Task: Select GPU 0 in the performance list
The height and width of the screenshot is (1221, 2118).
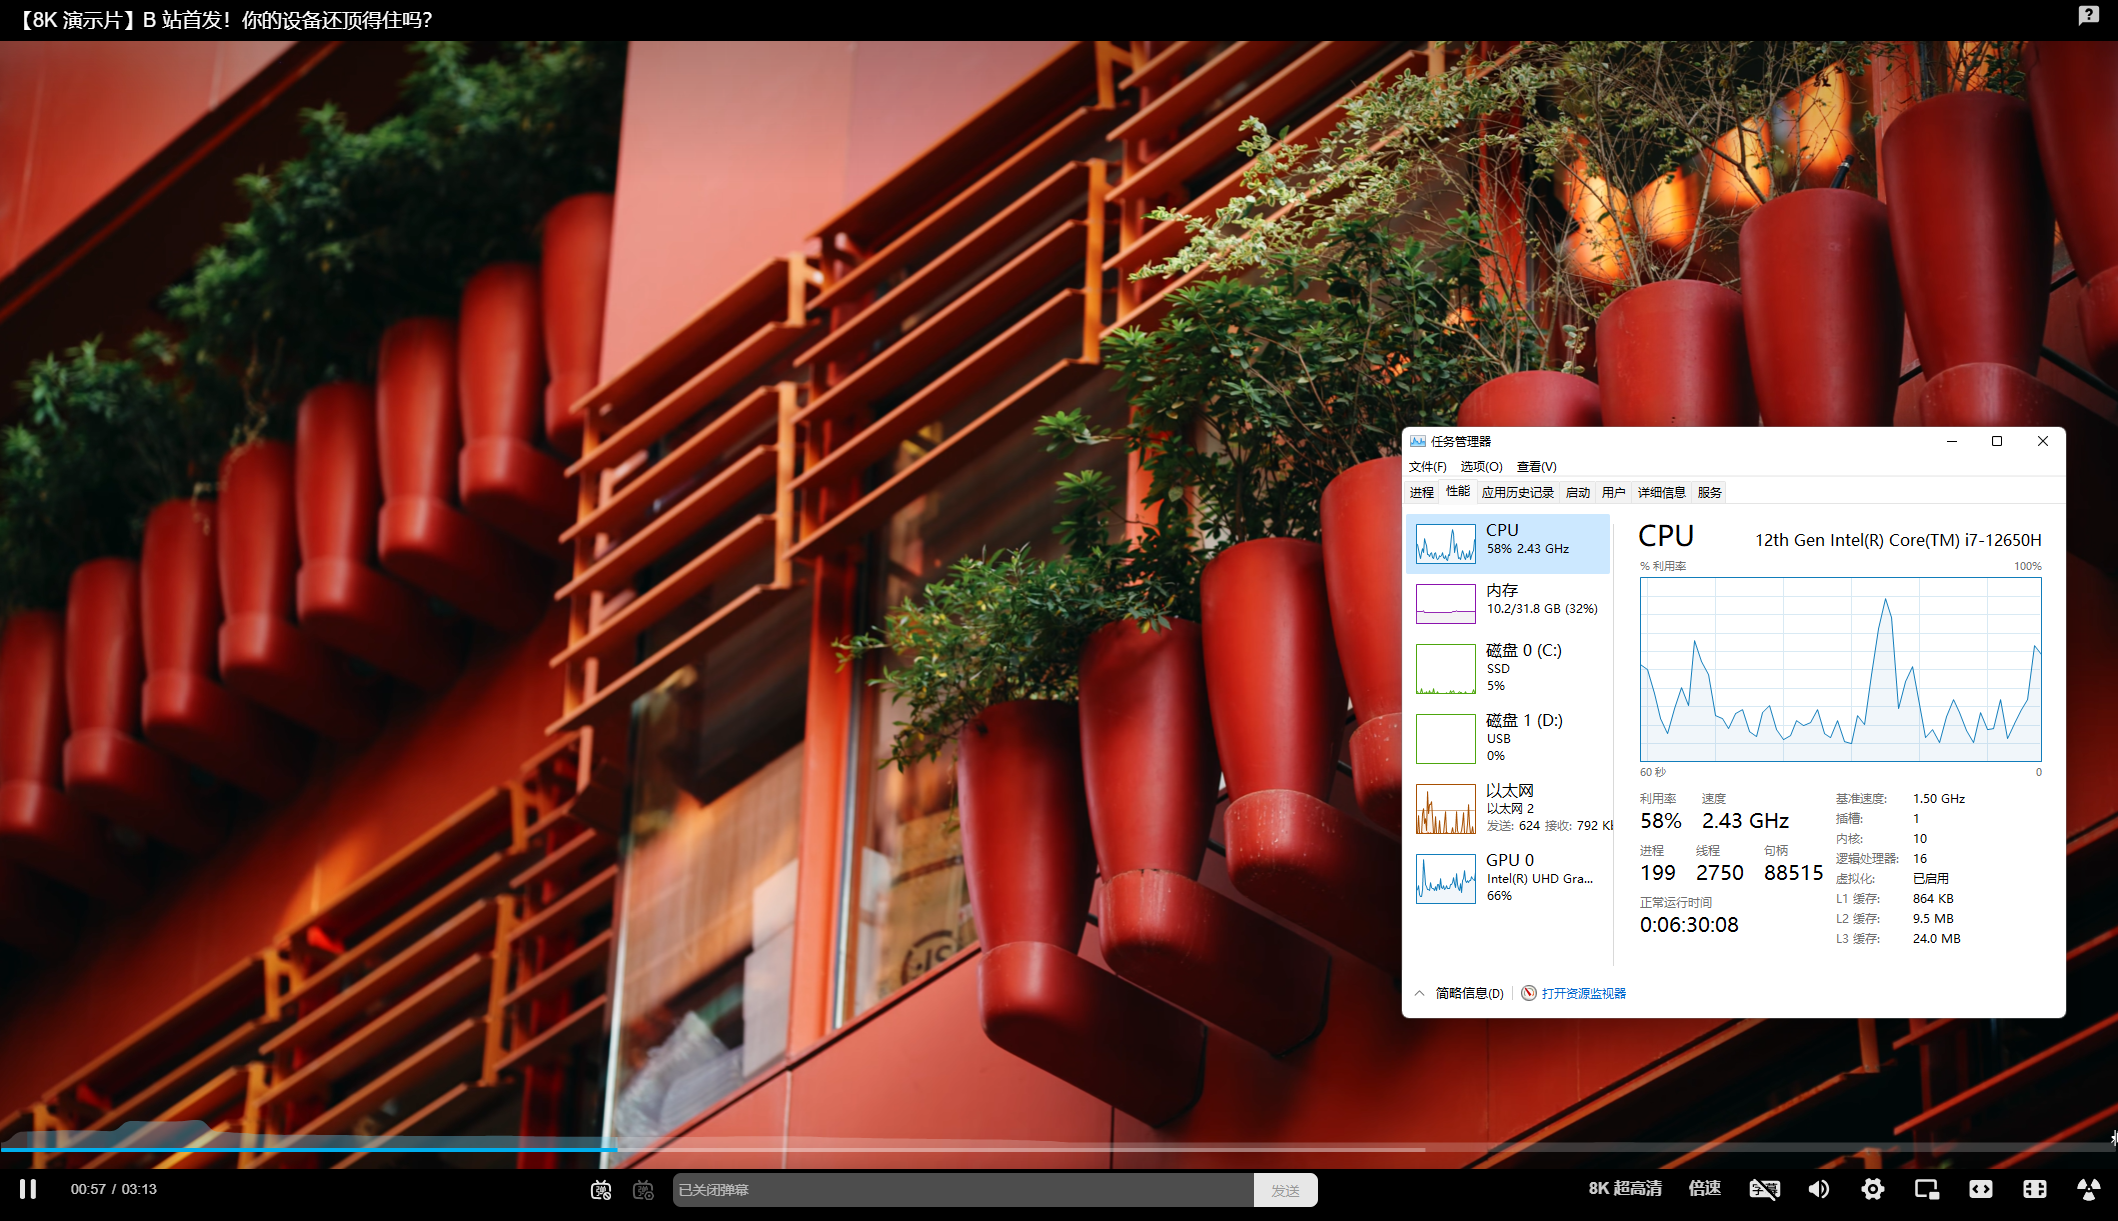Action: (1508, 877)
